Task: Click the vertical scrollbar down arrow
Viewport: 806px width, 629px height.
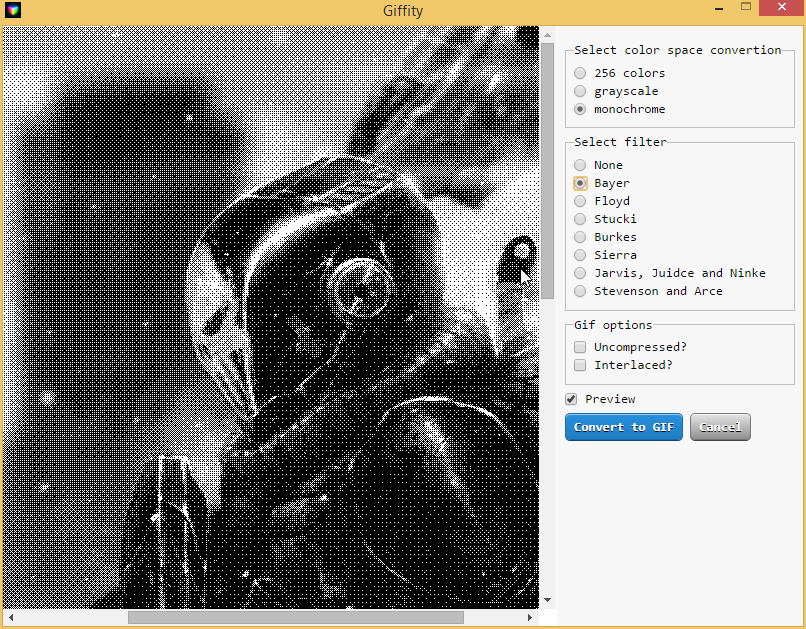Action: pos(547,600)
